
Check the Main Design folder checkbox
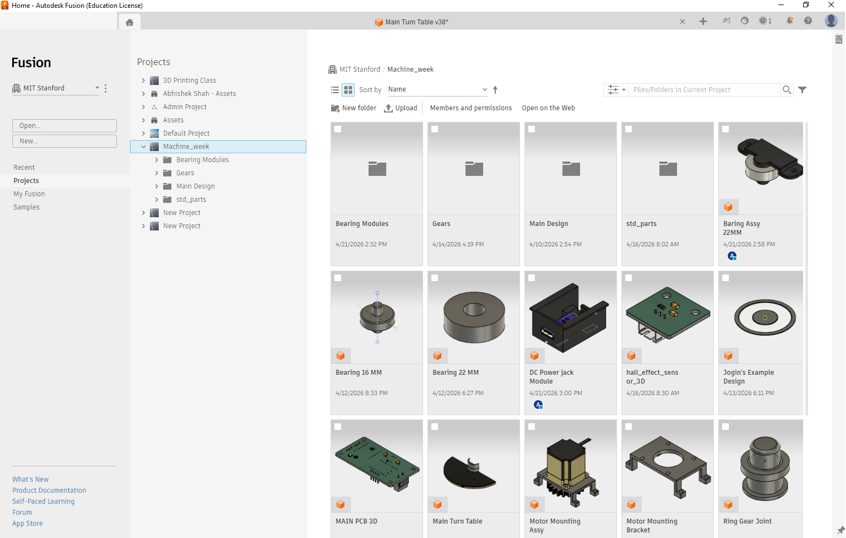pyautogui.click(x=531, y=129)
